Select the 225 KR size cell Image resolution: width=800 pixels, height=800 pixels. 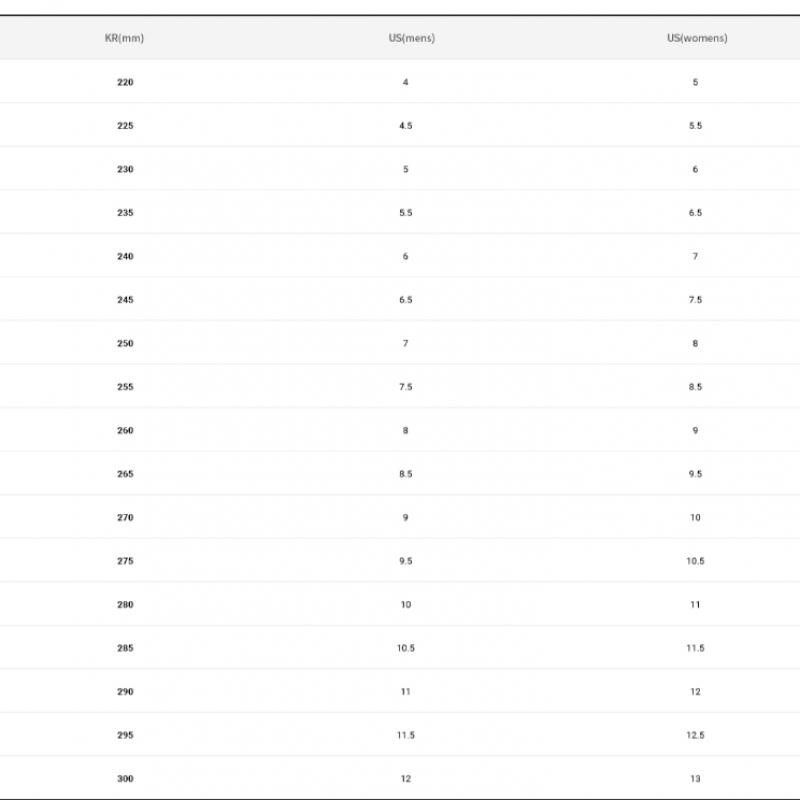[x=125, y=126]
